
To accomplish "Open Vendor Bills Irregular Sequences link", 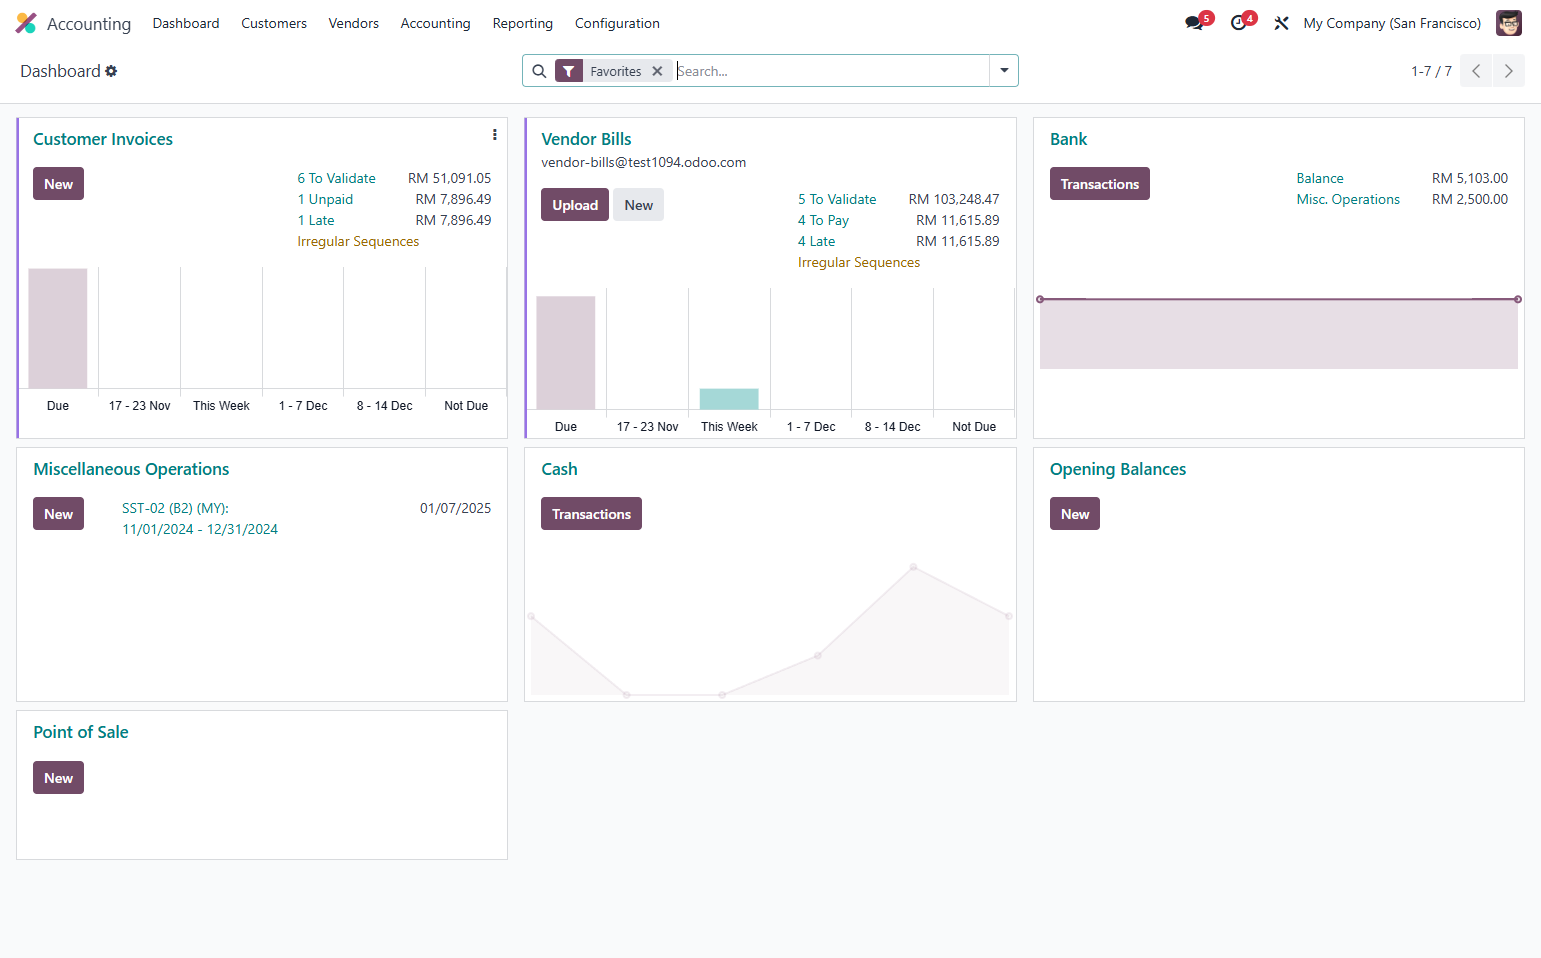I will pyautogui.click(x=859, y=262).
